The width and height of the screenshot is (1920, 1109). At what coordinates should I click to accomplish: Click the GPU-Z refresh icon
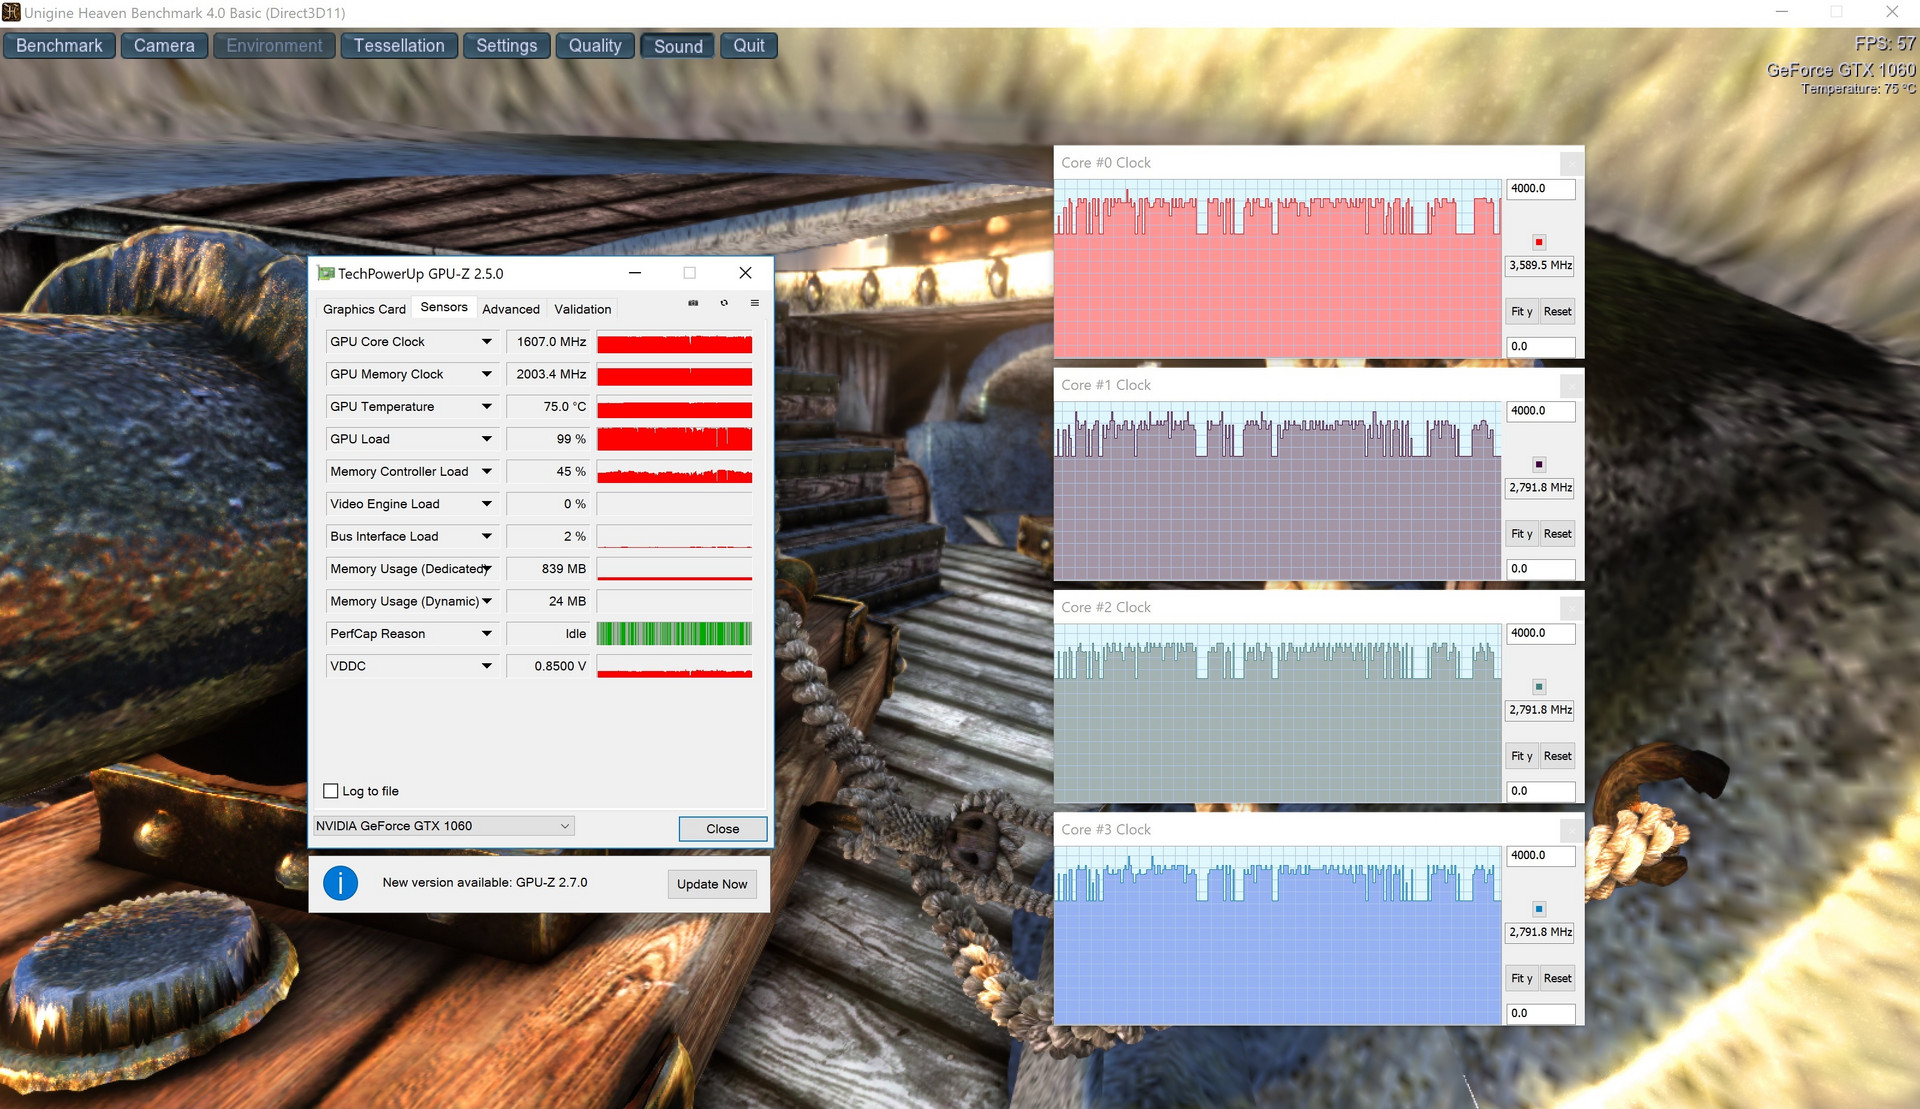pyautogui.click(x=724, y=303)
